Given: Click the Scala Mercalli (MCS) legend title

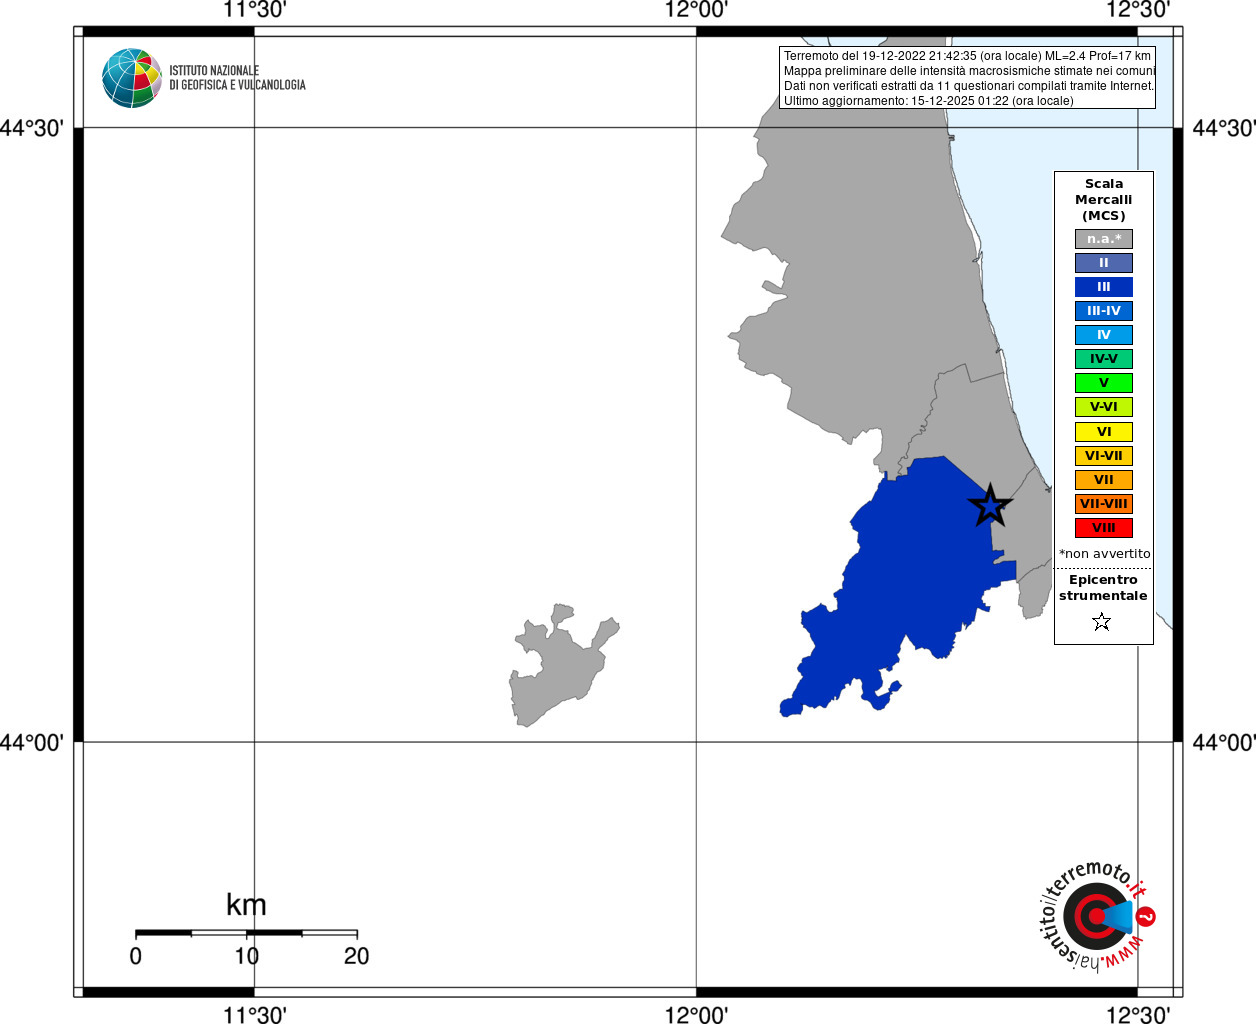Looking at the screenshot, I should pos(1104,200).
